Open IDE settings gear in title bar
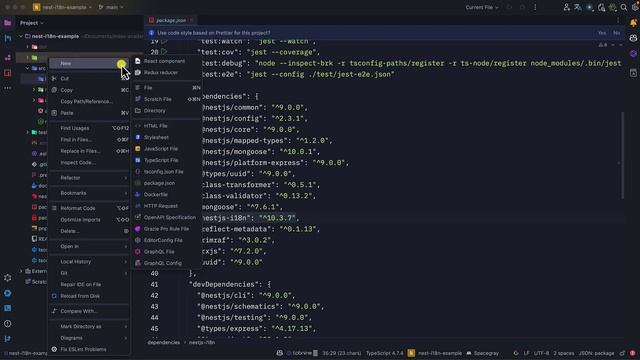This screenshot has height=360, width=640. [635, 7]
